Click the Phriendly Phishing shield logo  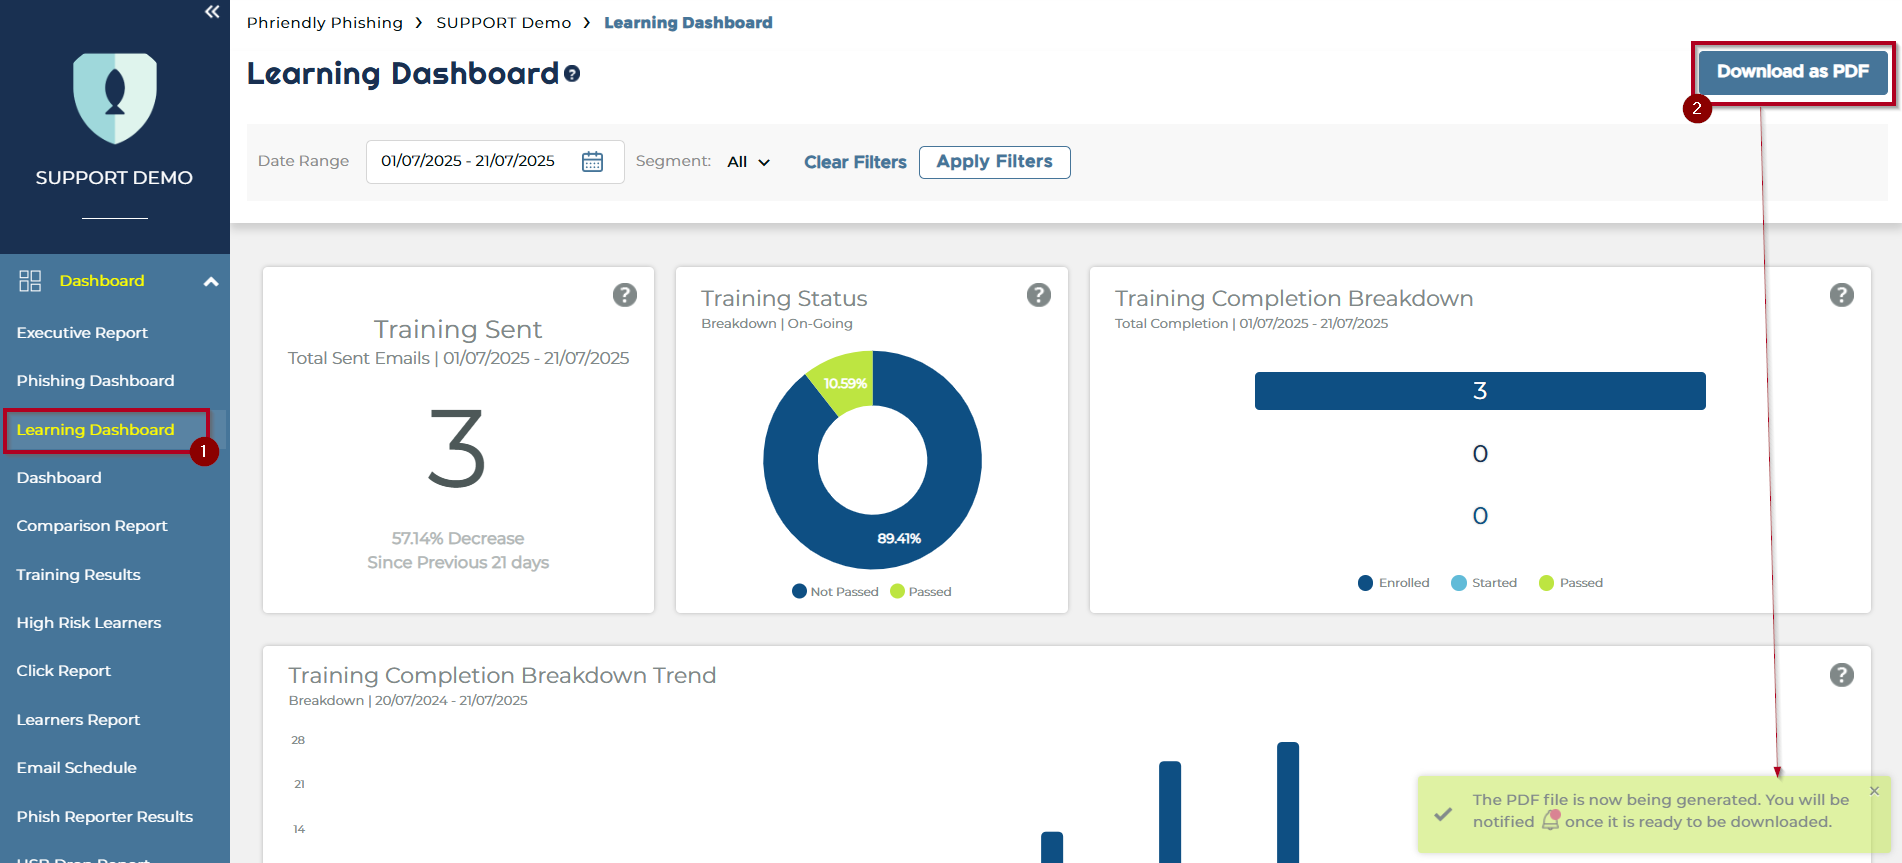115,98
